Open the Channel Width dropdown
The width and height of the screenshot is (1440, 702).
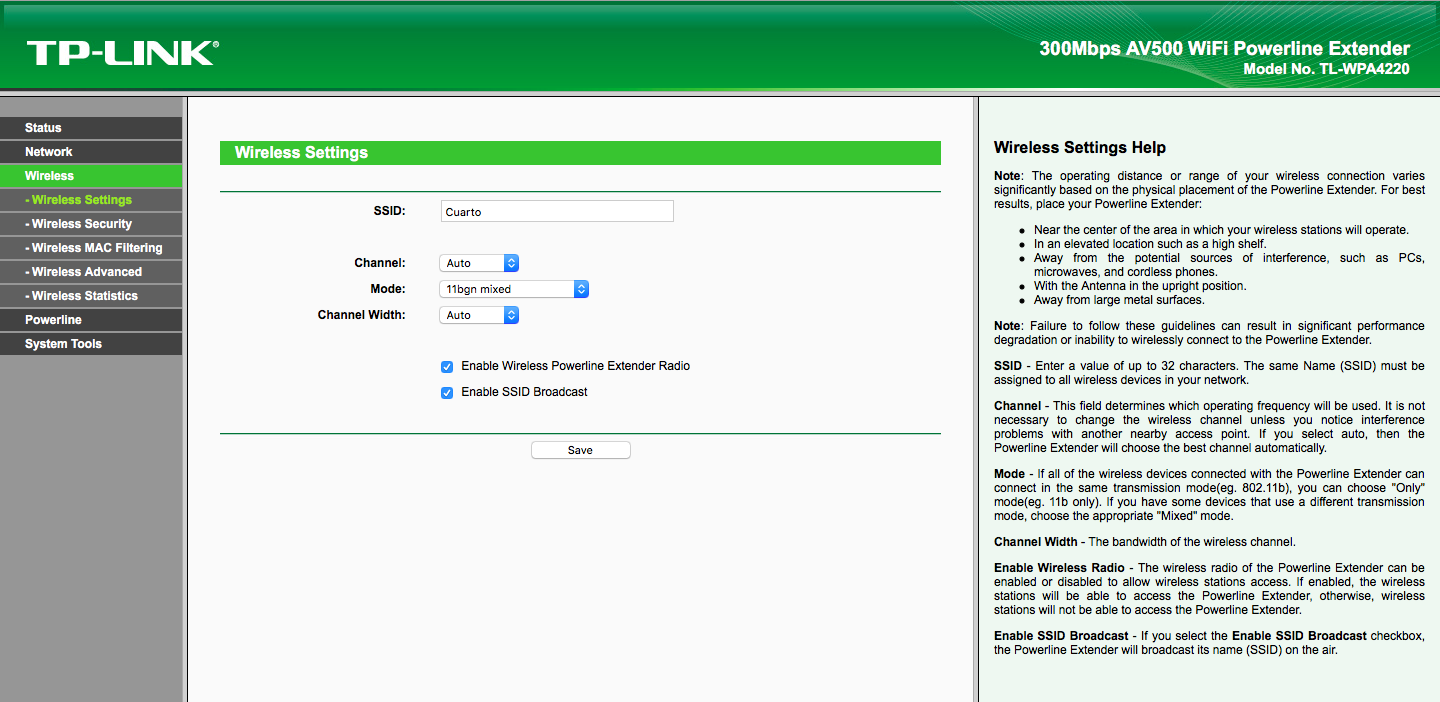click(x=479, y=315)
